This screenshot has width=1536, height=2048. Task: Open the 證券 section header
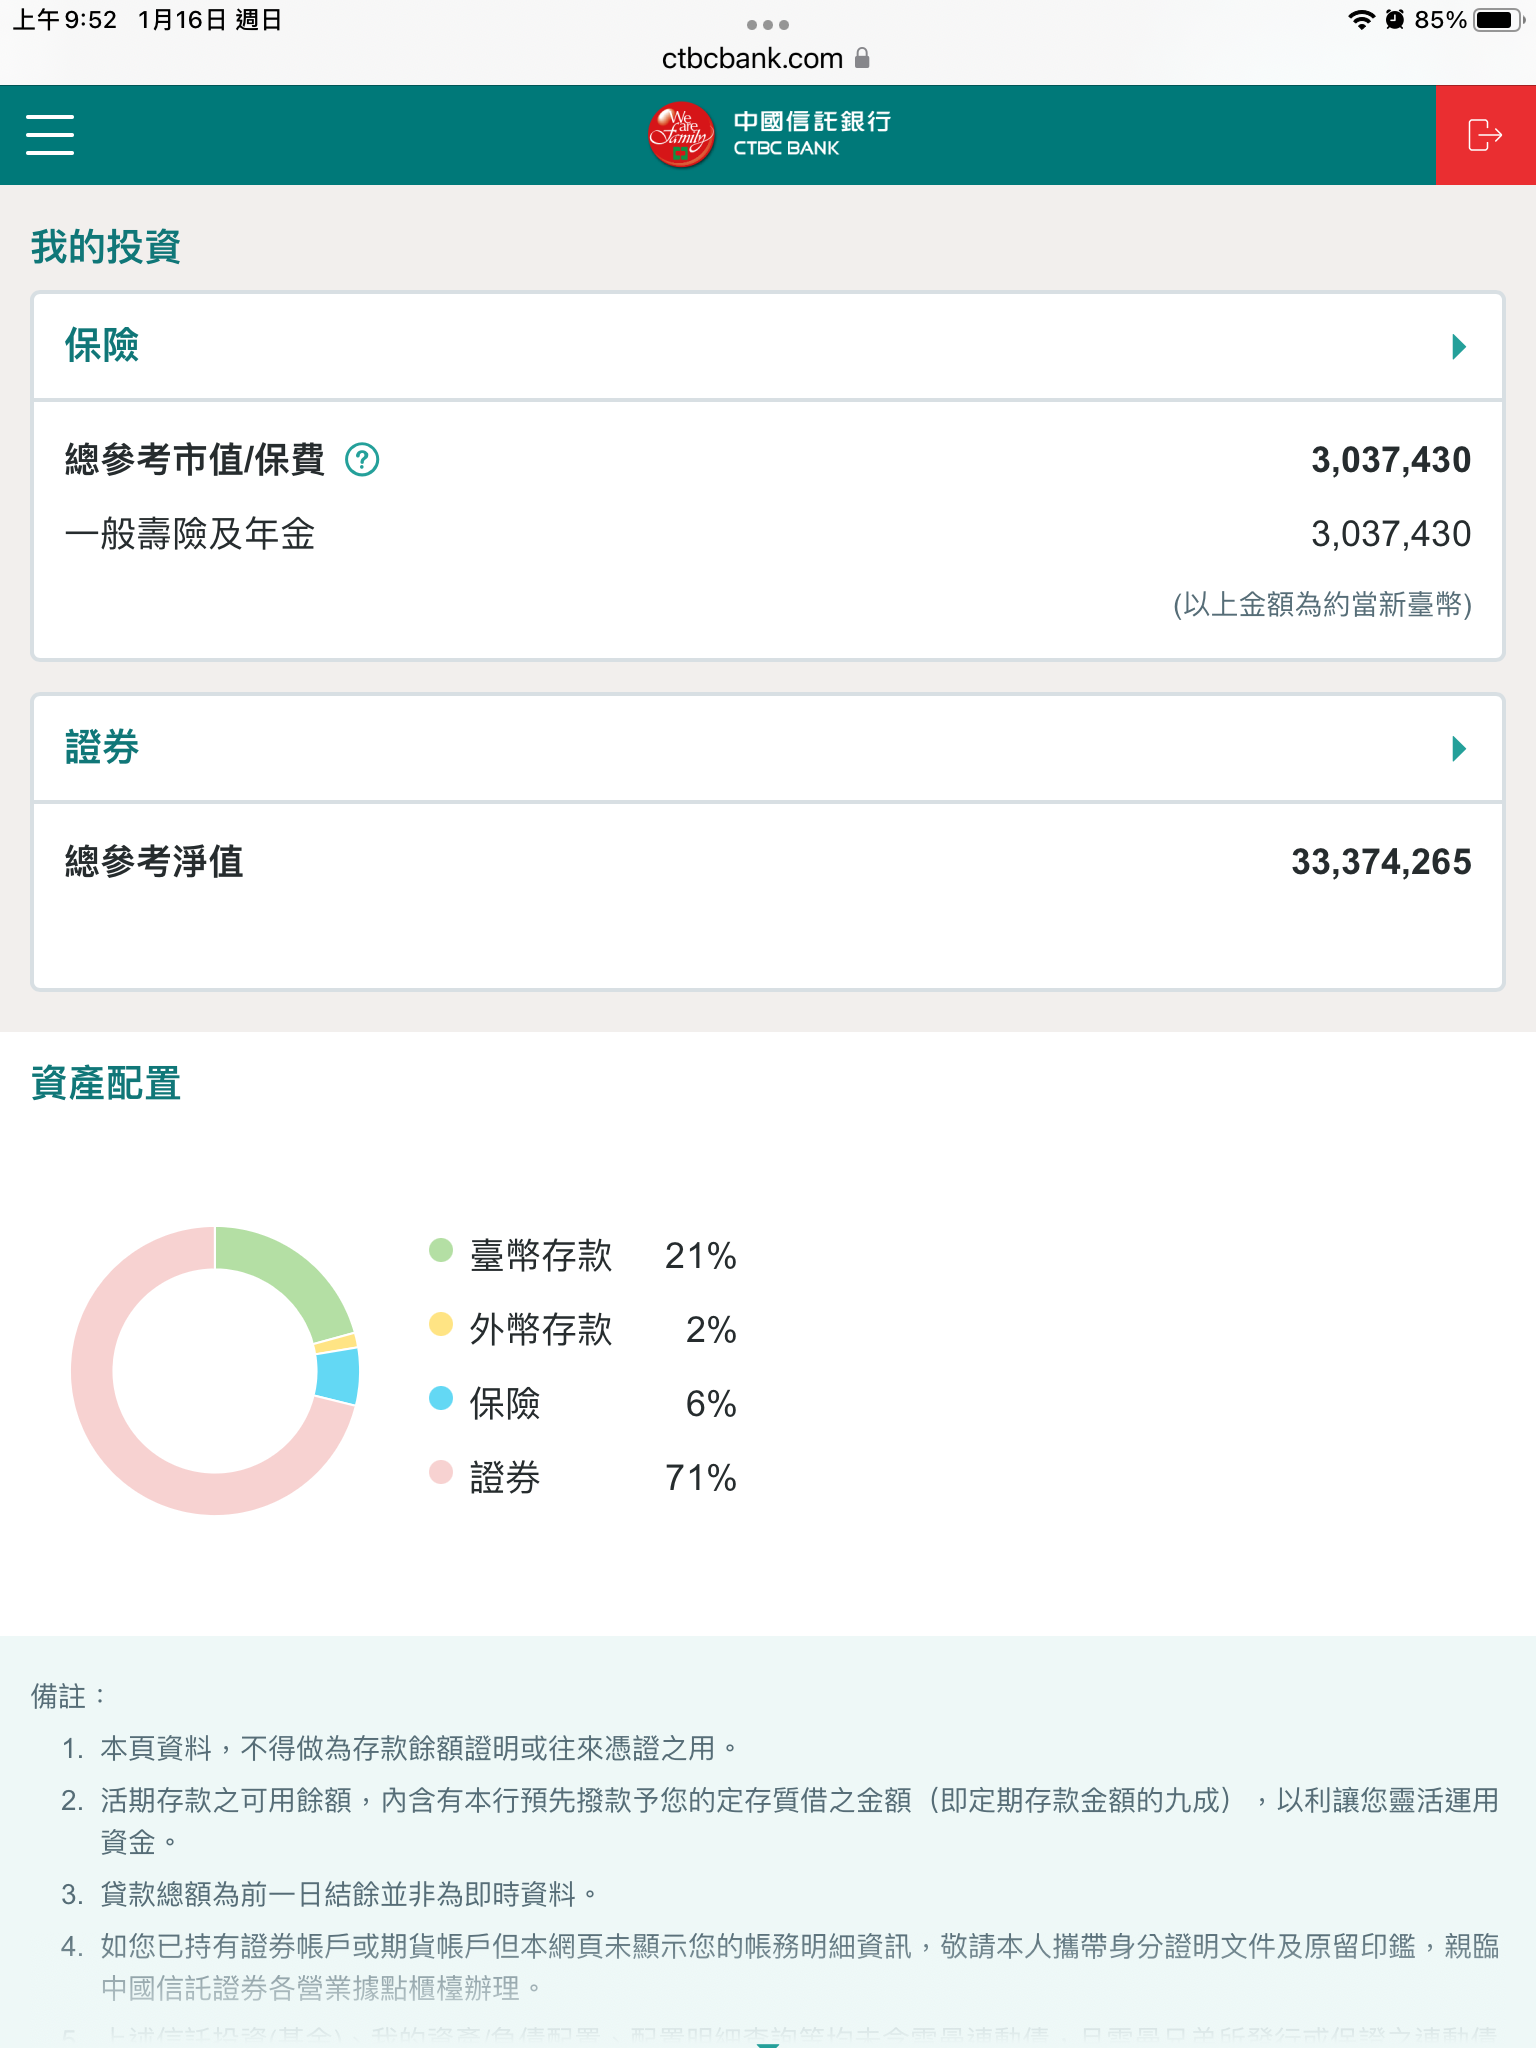click(x=102, y=748)
